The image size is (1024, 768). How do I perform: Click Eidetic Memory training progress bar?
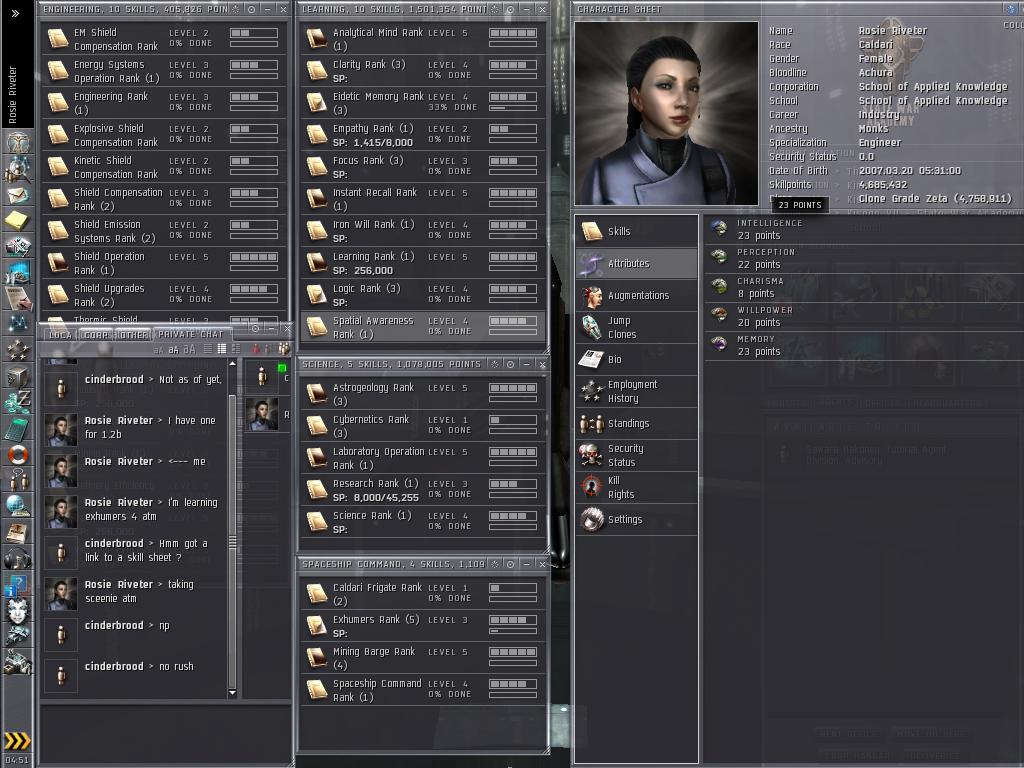[x=513, y=108]
